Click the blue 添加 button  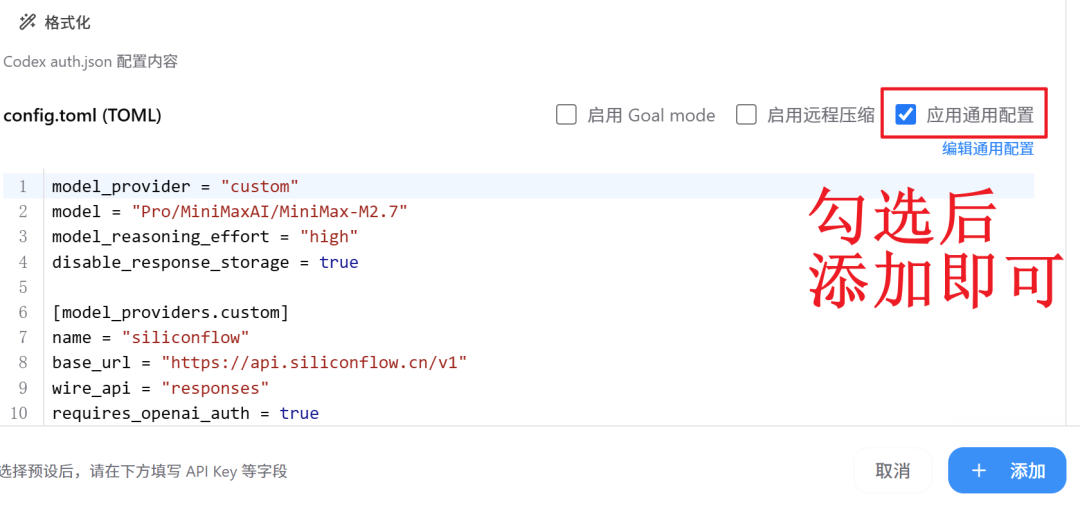(1007, 471)
